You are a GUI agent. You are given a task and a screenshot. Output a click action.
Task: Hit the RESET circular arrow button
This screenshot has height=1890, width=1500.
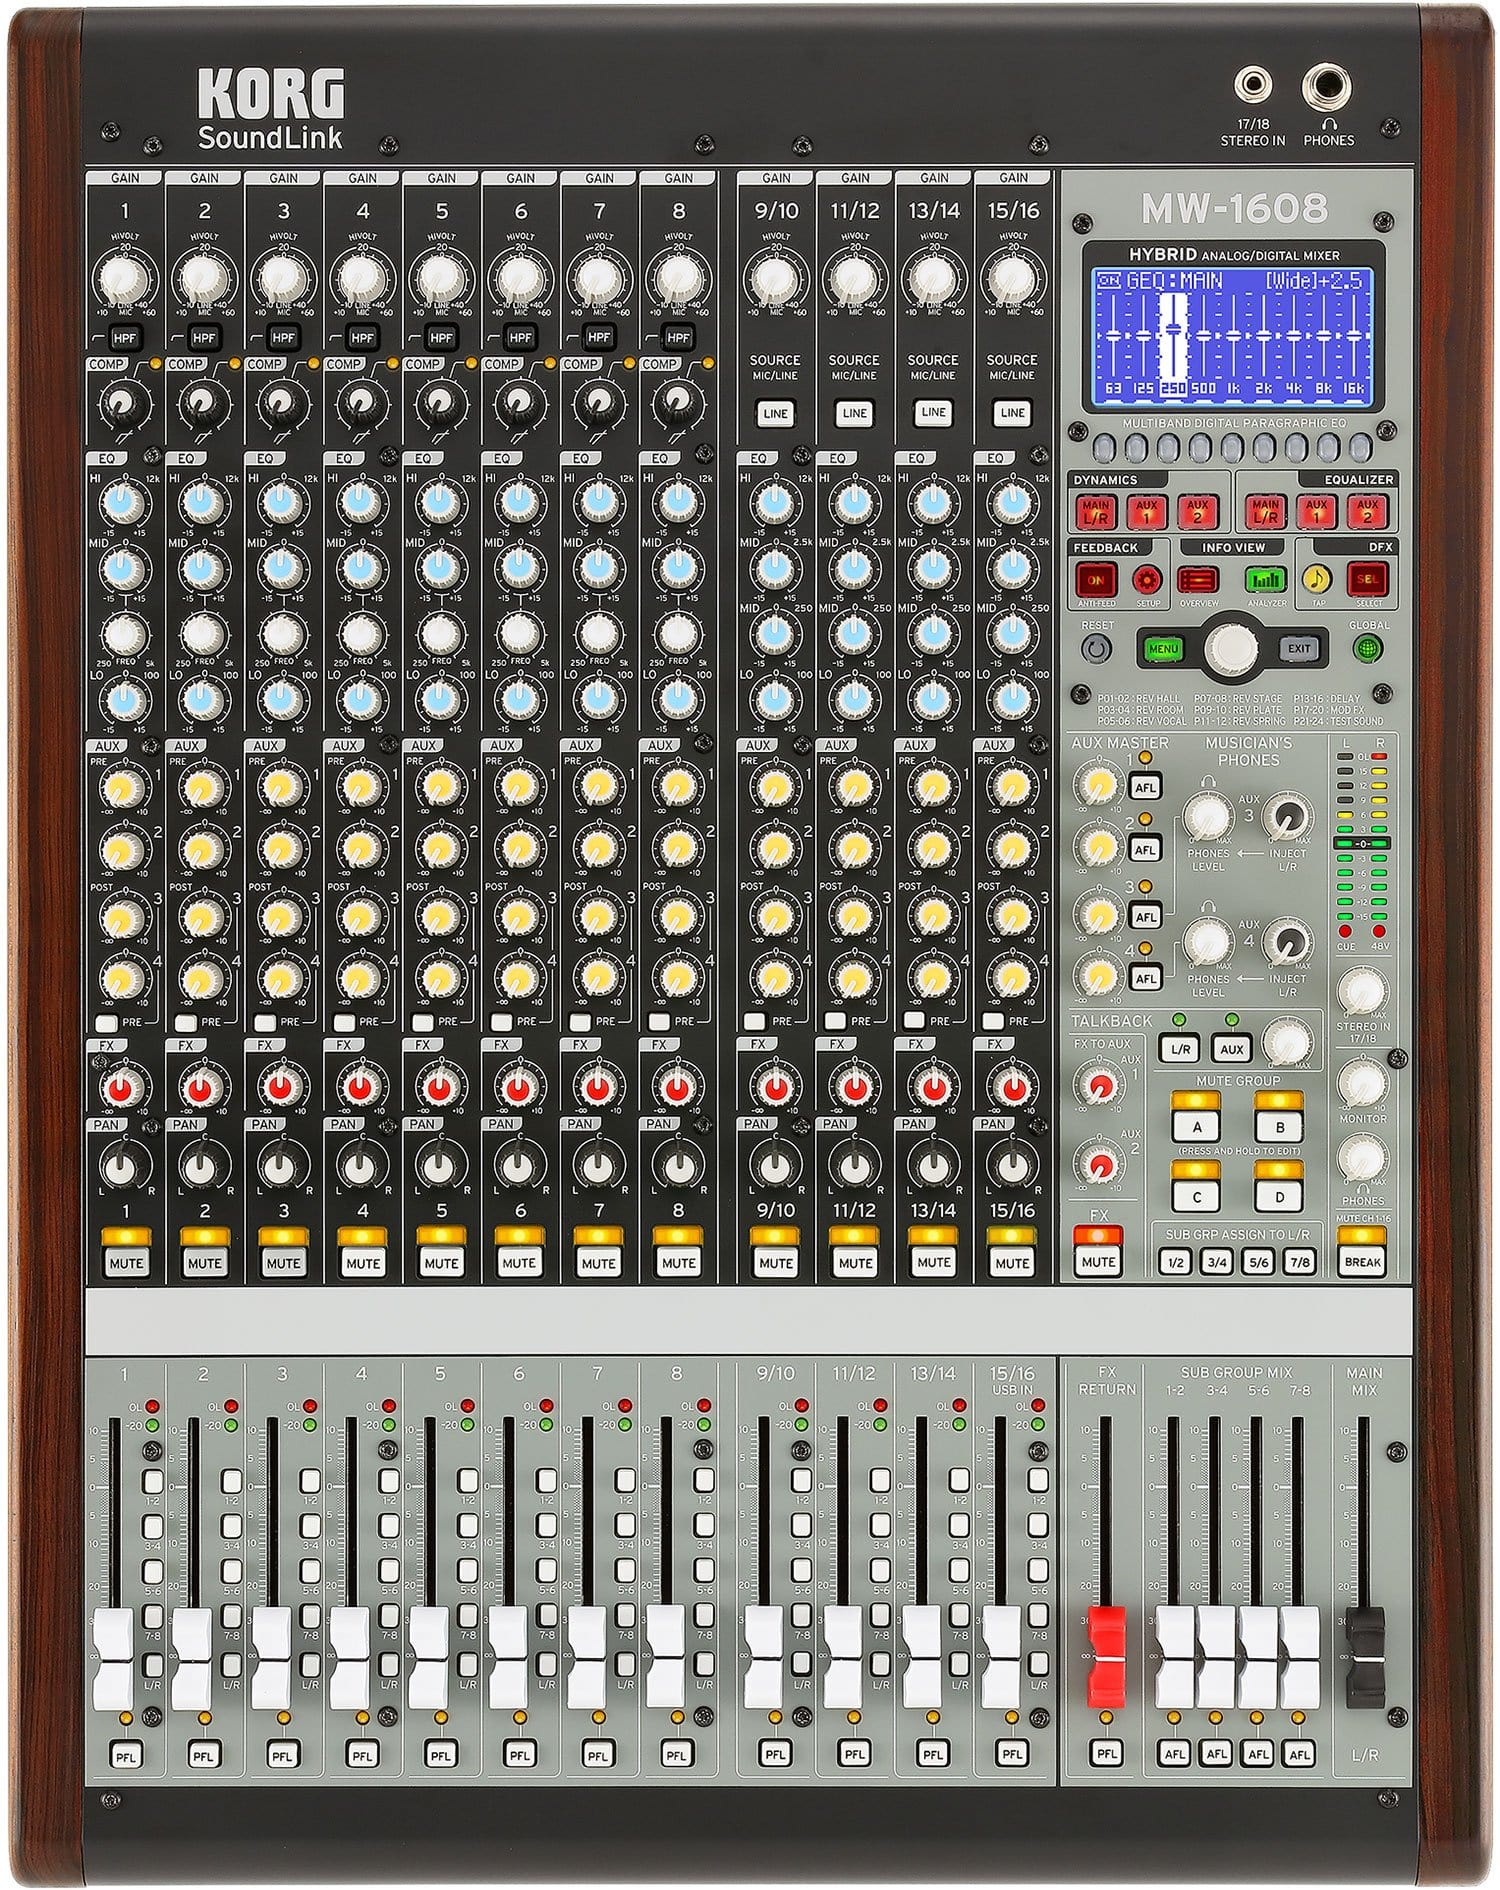click(x=1096, y=648)
